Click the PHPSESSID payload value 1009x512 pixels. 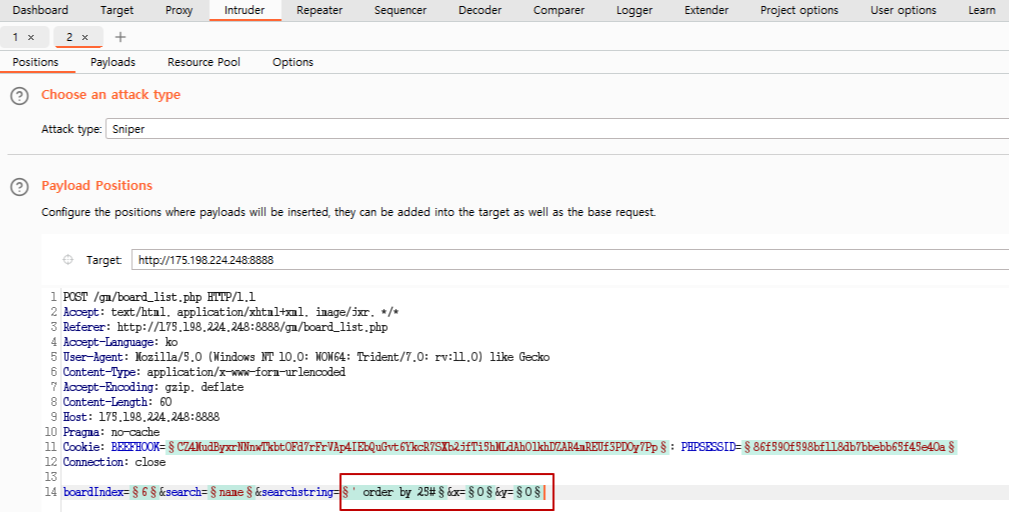[849, 447]
